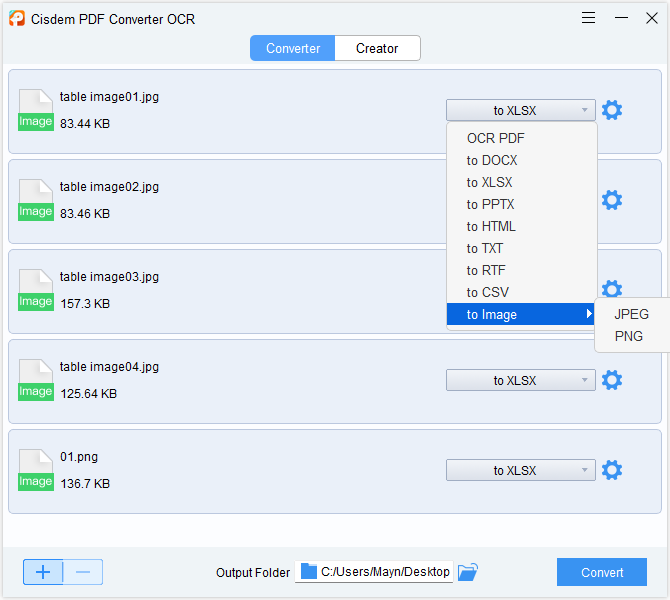
Task: Choose to CSV from format menu
Action: 521,292
